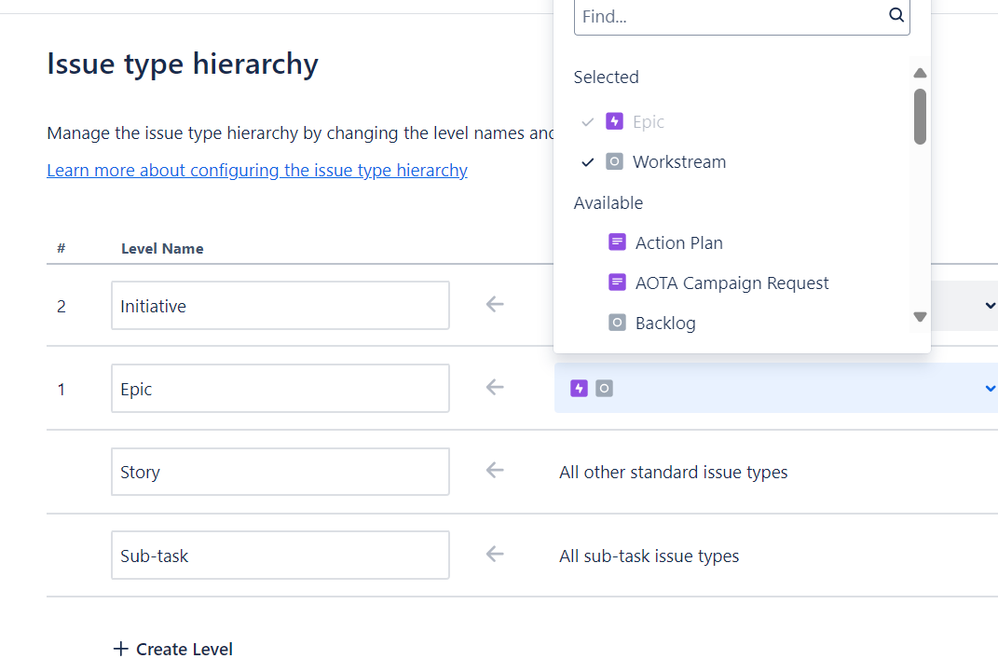The image size is (998, 661).
Task: Click the Create Level button
Action: (x=173, y=649)
